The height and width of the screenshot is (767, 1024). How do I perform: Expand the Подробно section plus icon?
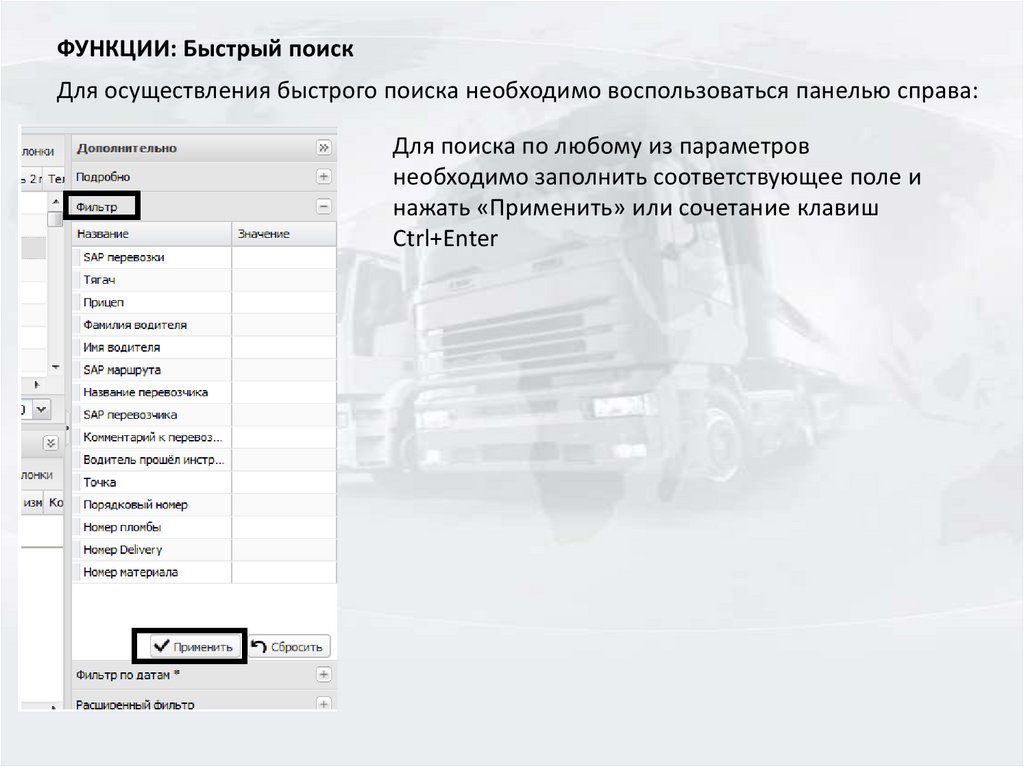coord(323,177)
